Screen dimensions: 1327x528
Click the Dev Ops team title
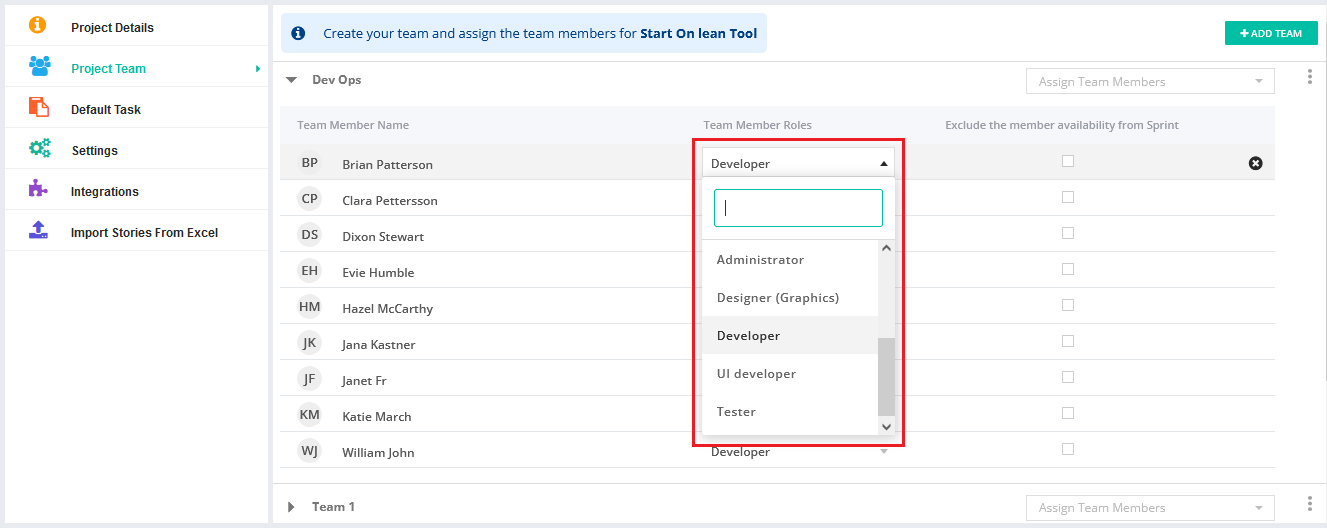337,80
